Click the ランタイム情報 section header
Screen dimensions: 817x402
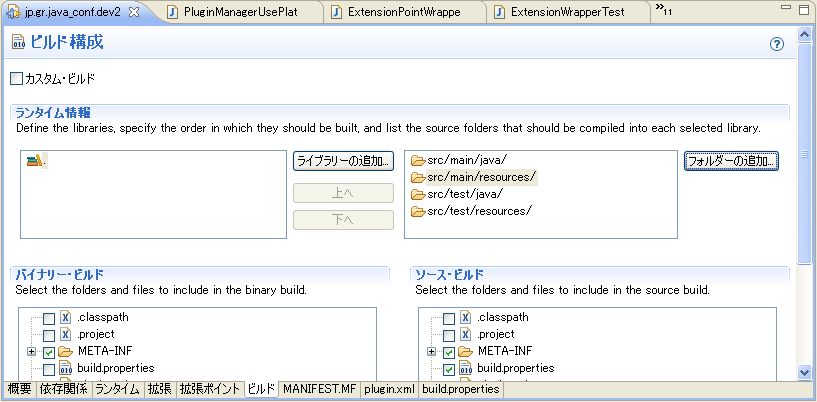(53, 112)
